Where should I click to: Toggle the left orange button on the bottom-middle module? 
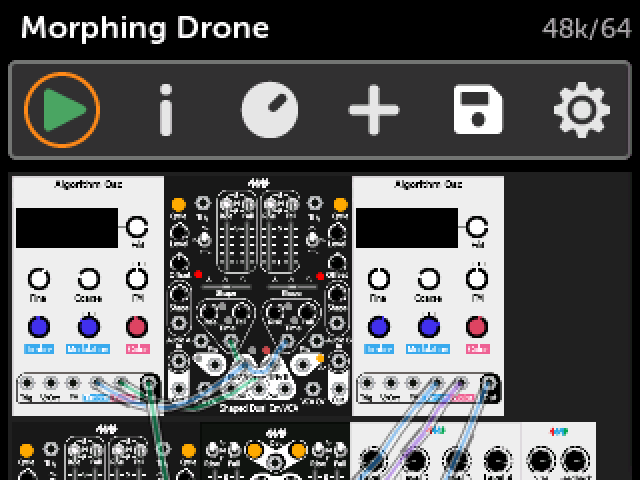point(255,451)
